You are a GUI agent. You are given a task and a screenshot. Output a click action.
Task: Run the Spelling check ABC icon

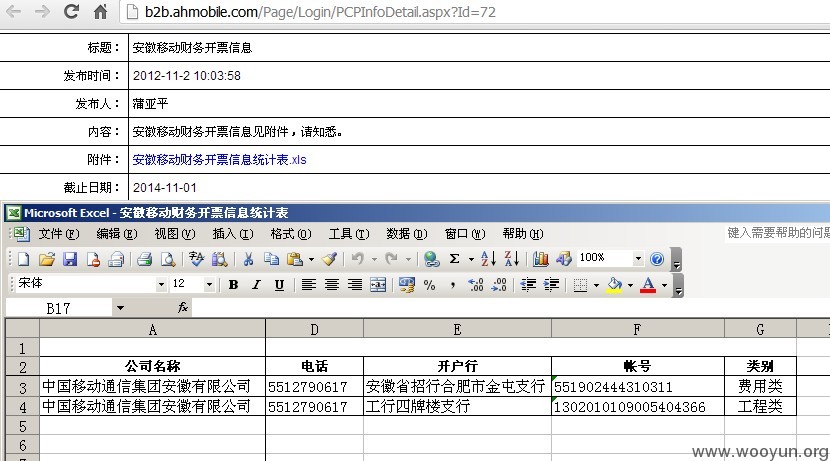click(196, 259)
